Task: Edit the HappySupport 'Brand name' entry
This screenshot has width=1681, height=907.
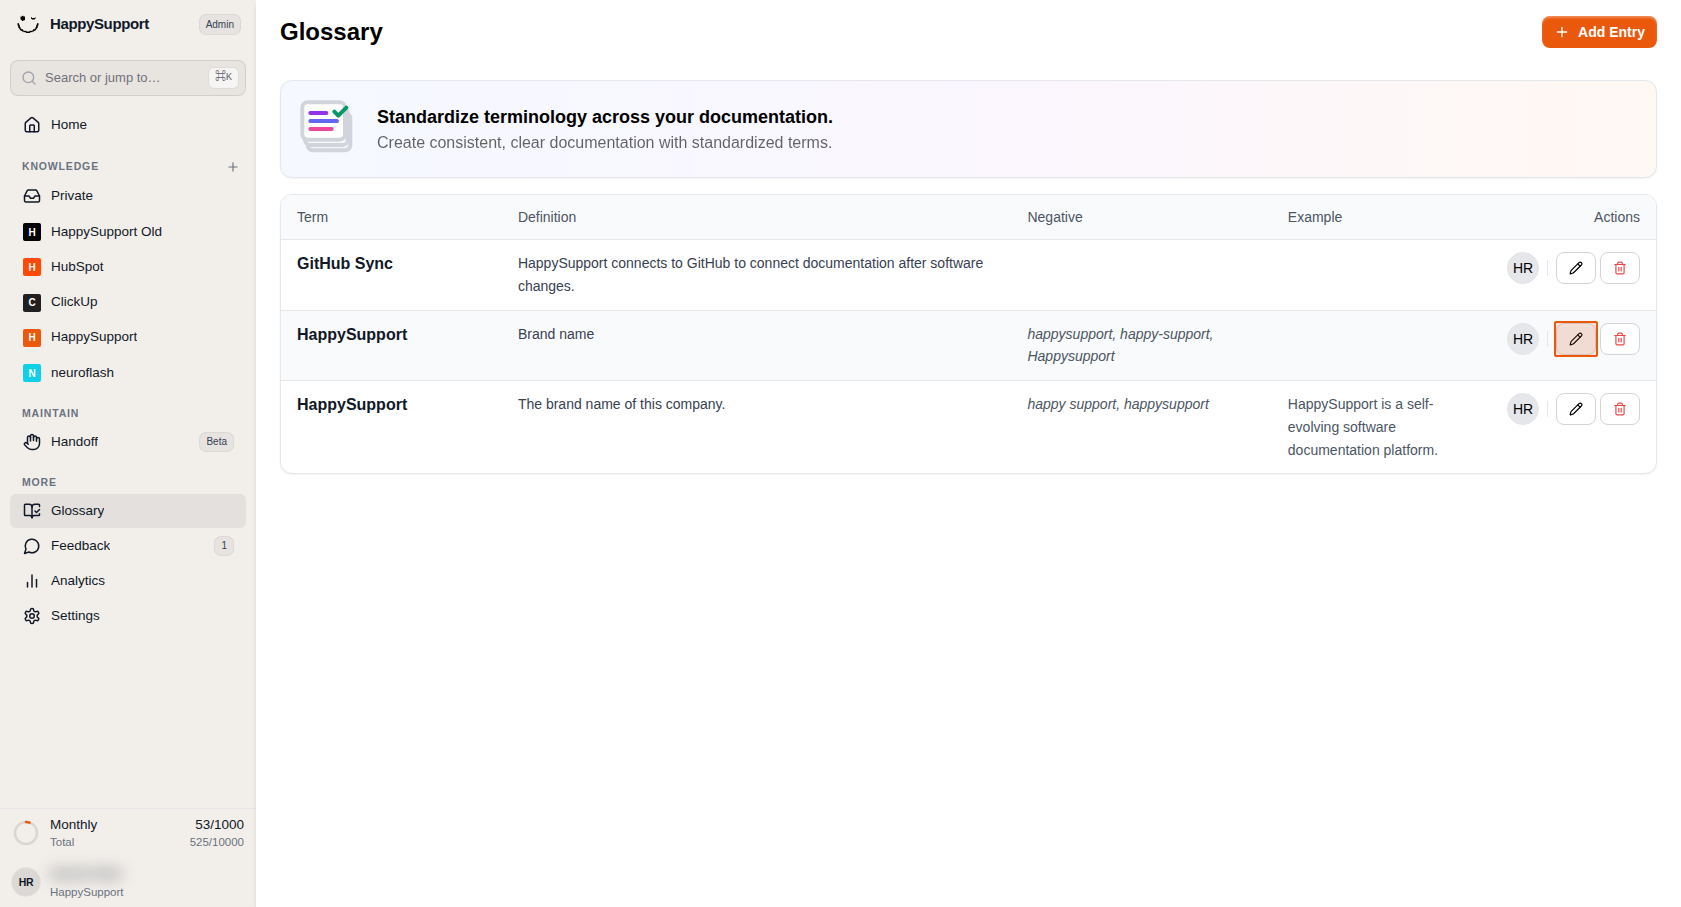Action: [1576, 339]
